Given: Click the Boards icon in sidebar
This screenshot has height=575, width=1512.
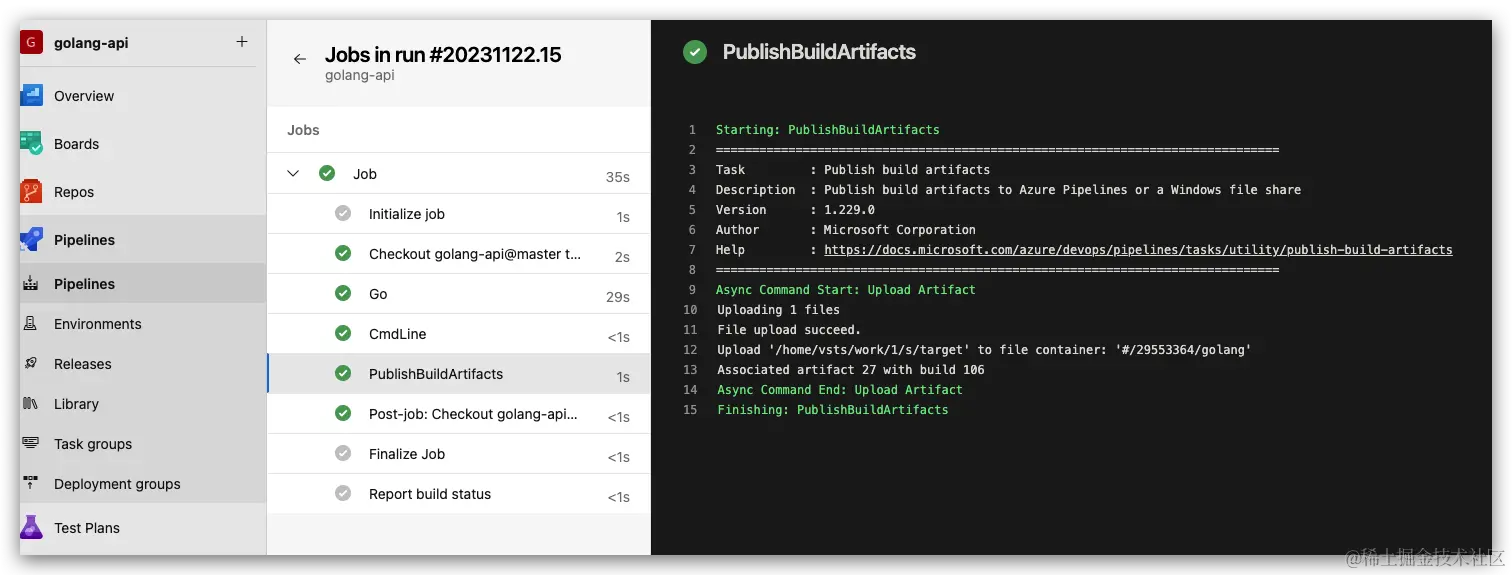Looking at the screenshot, I should tap(31, 144).
